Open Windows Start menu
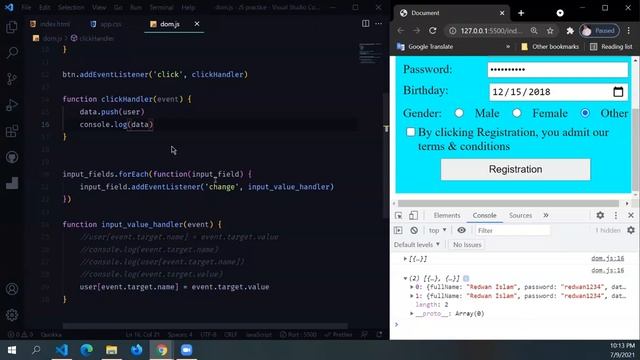The image size is (640, 360). coord(12,350)
